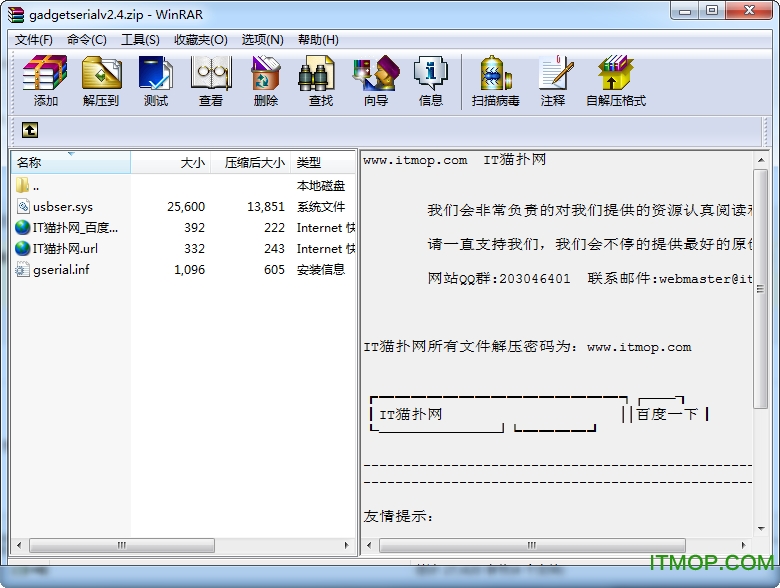The image size is (780, 588).
Task: Click the size value 1,096
Action: pos(190,270)
